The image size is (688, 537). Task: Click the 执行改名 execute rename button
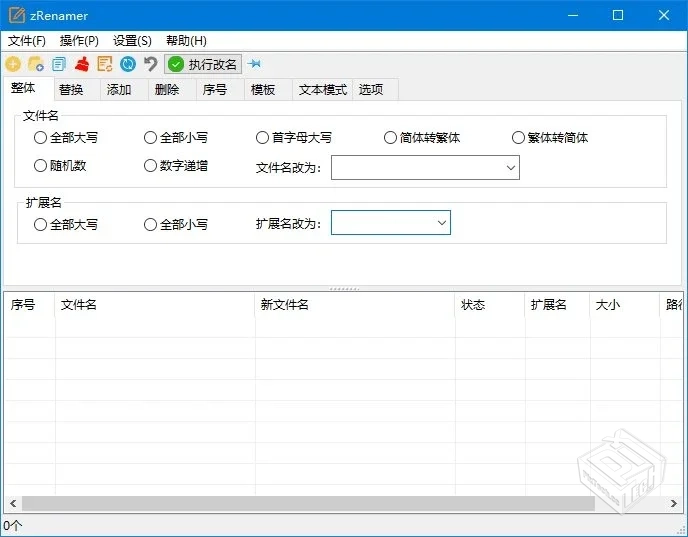(203, 64)
